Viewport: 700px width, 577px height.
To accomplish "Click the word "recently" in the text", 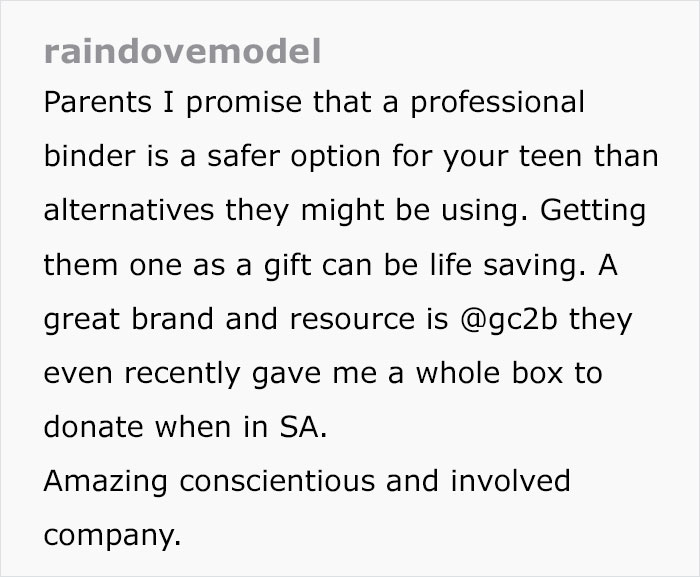I will coord(175,374).
